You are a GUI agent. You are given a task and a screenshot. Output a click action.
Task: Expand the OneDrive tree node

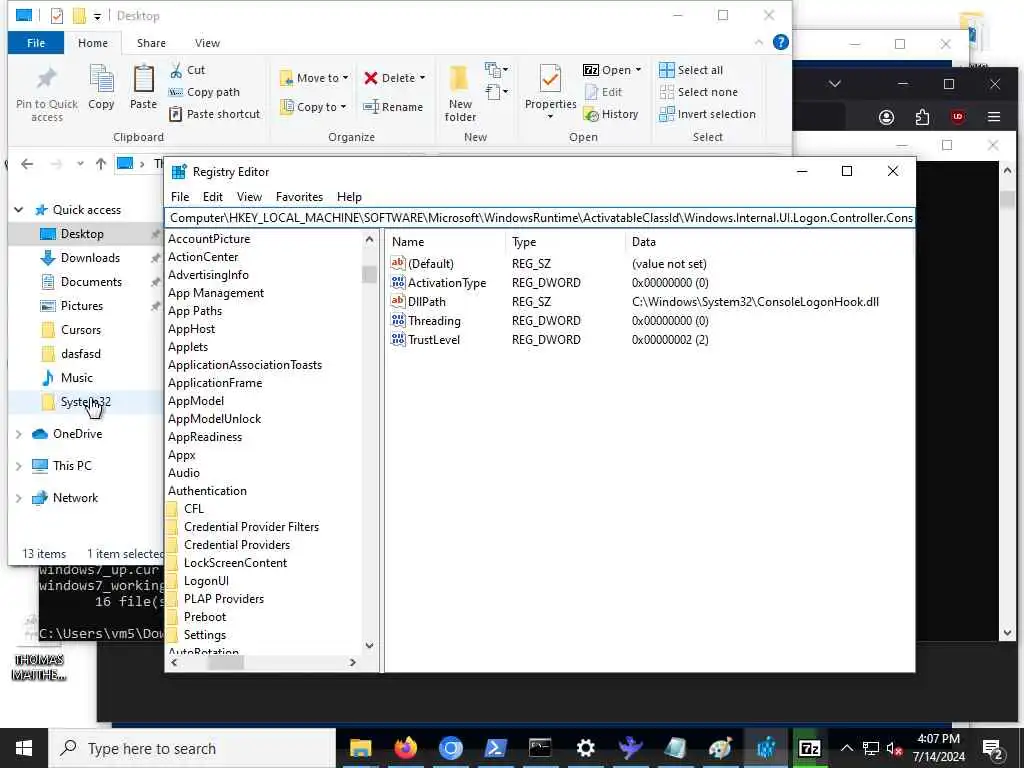19,434
